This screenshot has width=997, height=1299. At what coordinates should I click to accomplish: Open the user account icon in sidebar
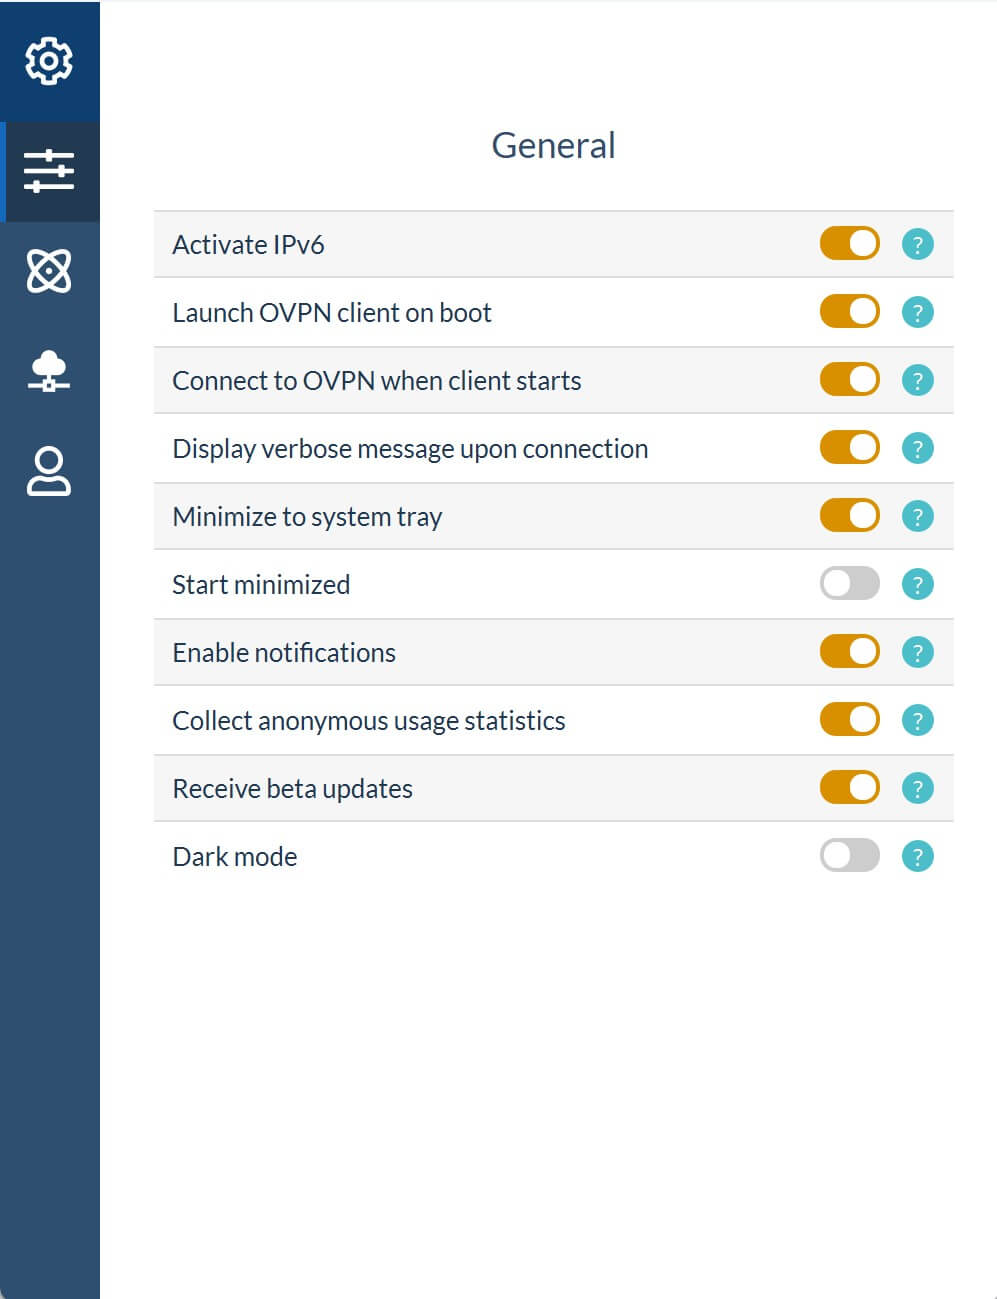pyautogui.click(x=49, y=472)
